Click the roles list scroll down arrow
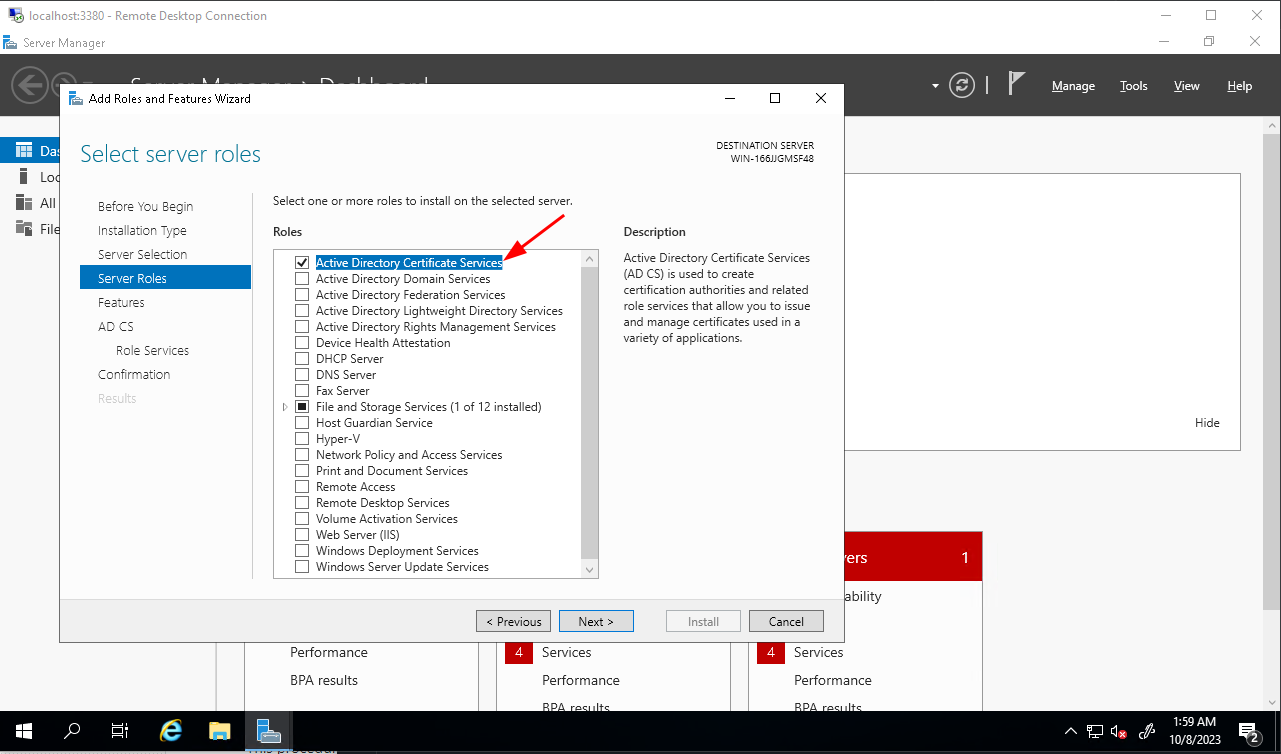 tap(589, 569)
